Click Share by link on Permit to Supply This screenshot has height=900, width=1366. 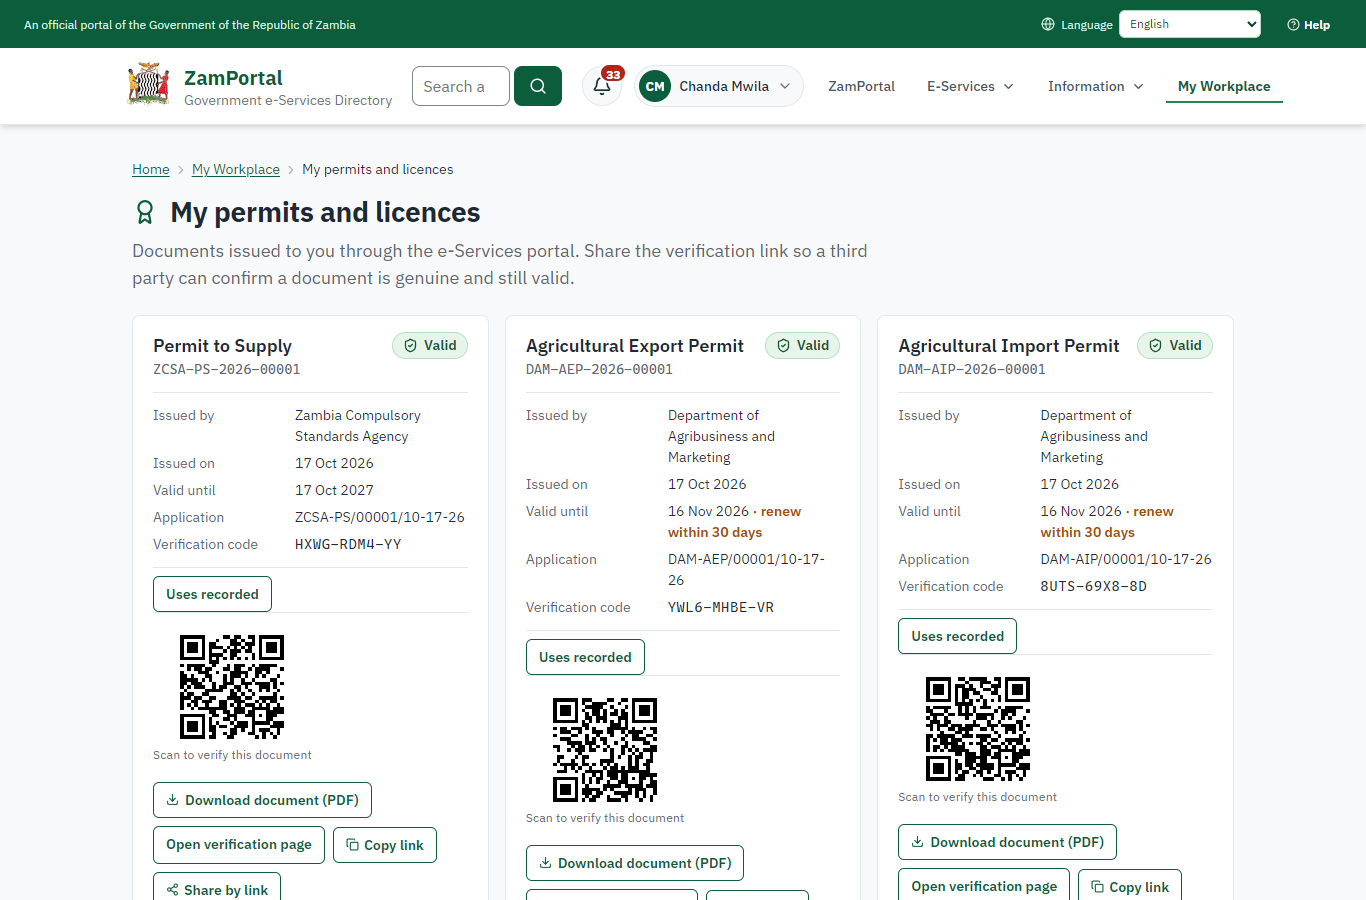coord(217,887)
